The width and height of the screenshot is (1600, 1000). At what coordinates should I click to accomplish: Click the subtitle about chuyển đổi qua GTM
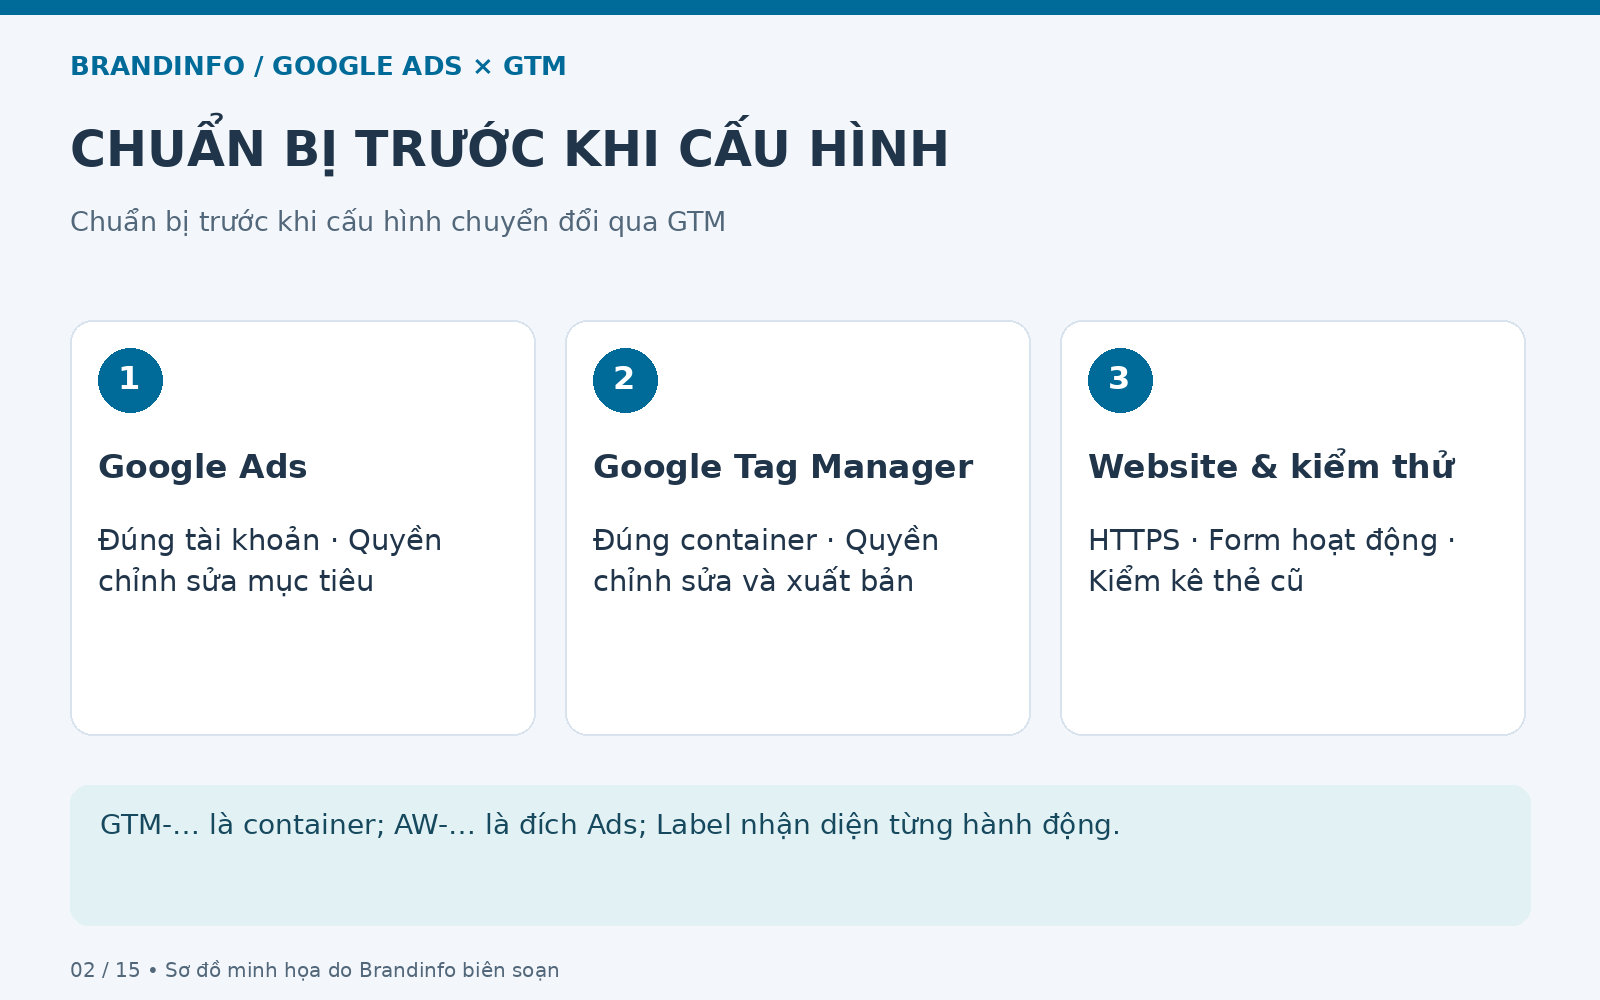(397, 221)
